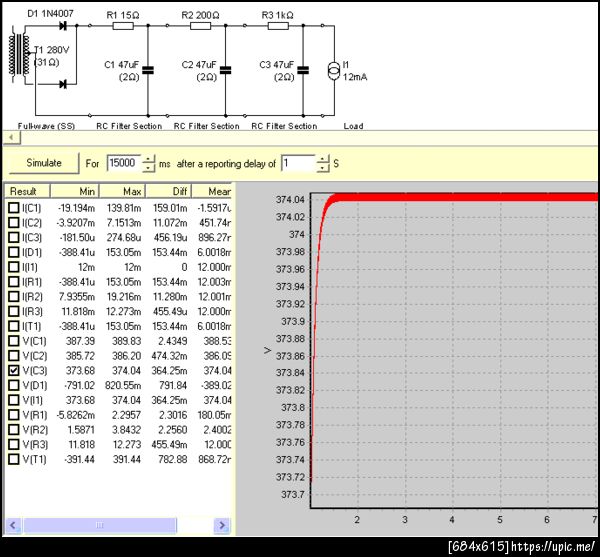Sort by the Result column header

coord(27,191)
